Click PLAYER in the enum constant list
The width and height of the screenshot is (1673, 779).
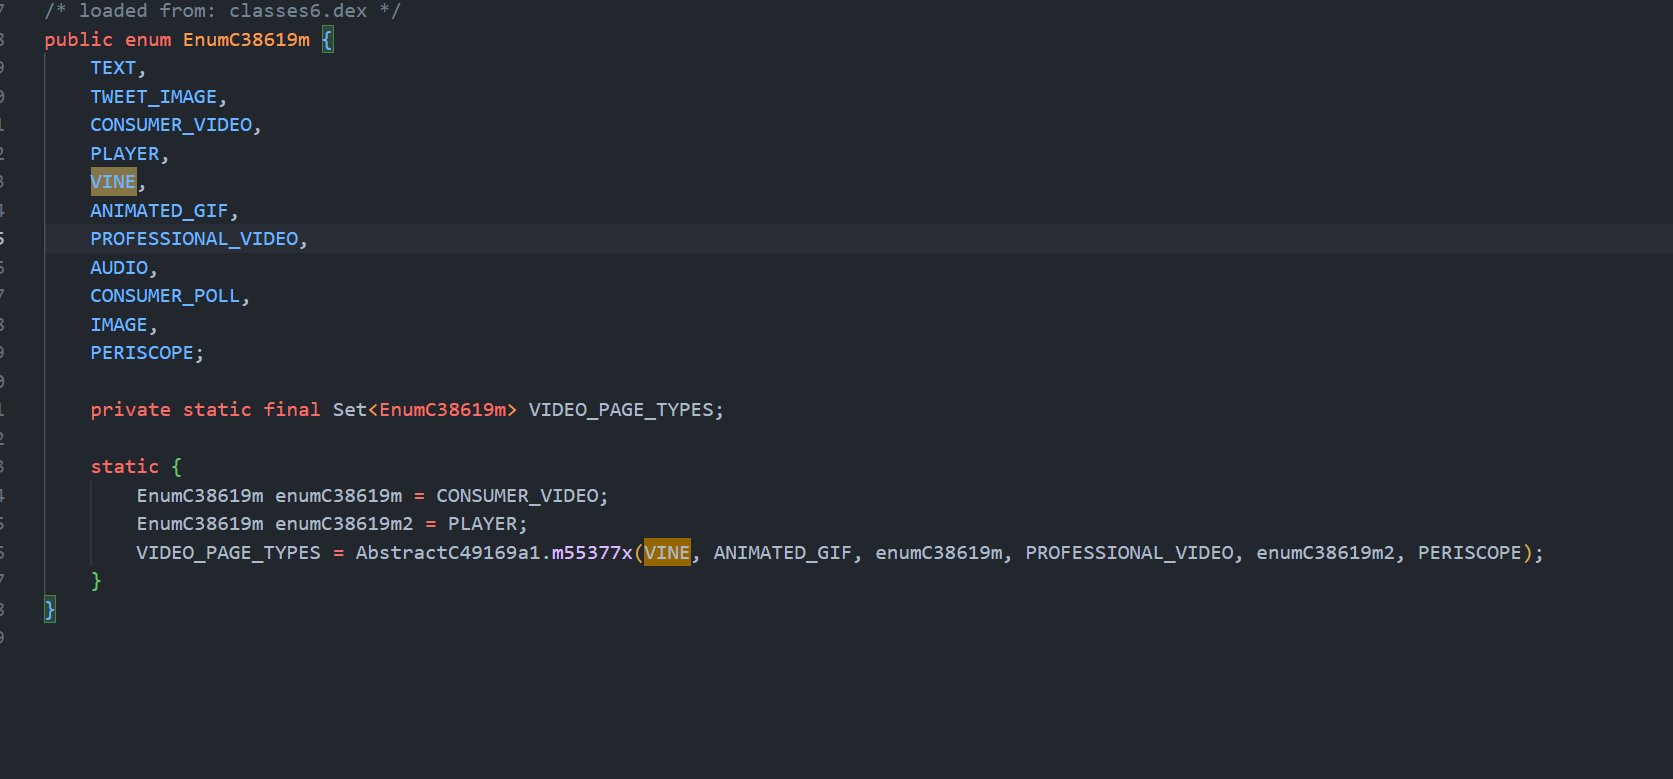(x=125, y=154)
